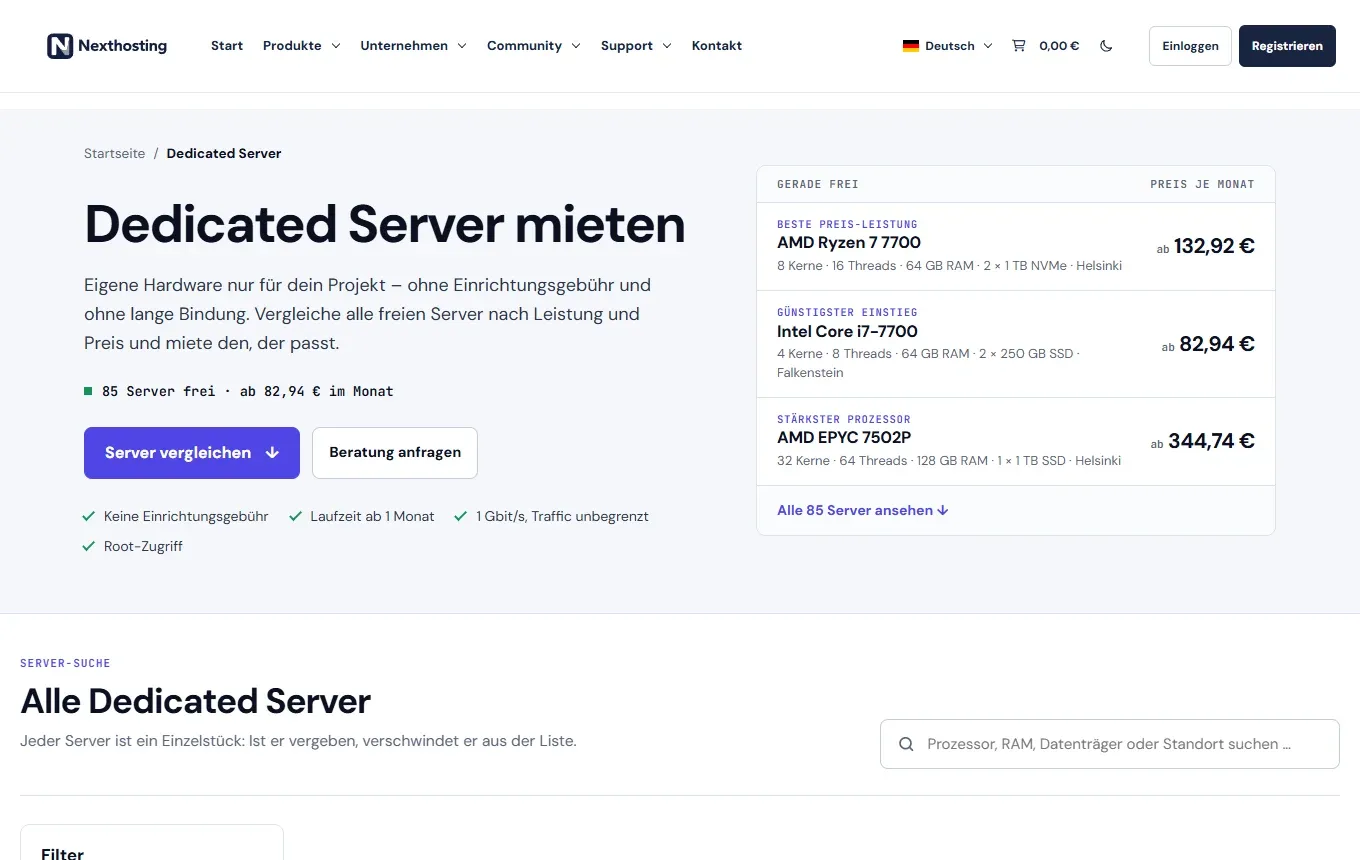Open the shopping cart icon
The height and width of the screenshot is (860, 1360).
click(x=1019, y=46)
